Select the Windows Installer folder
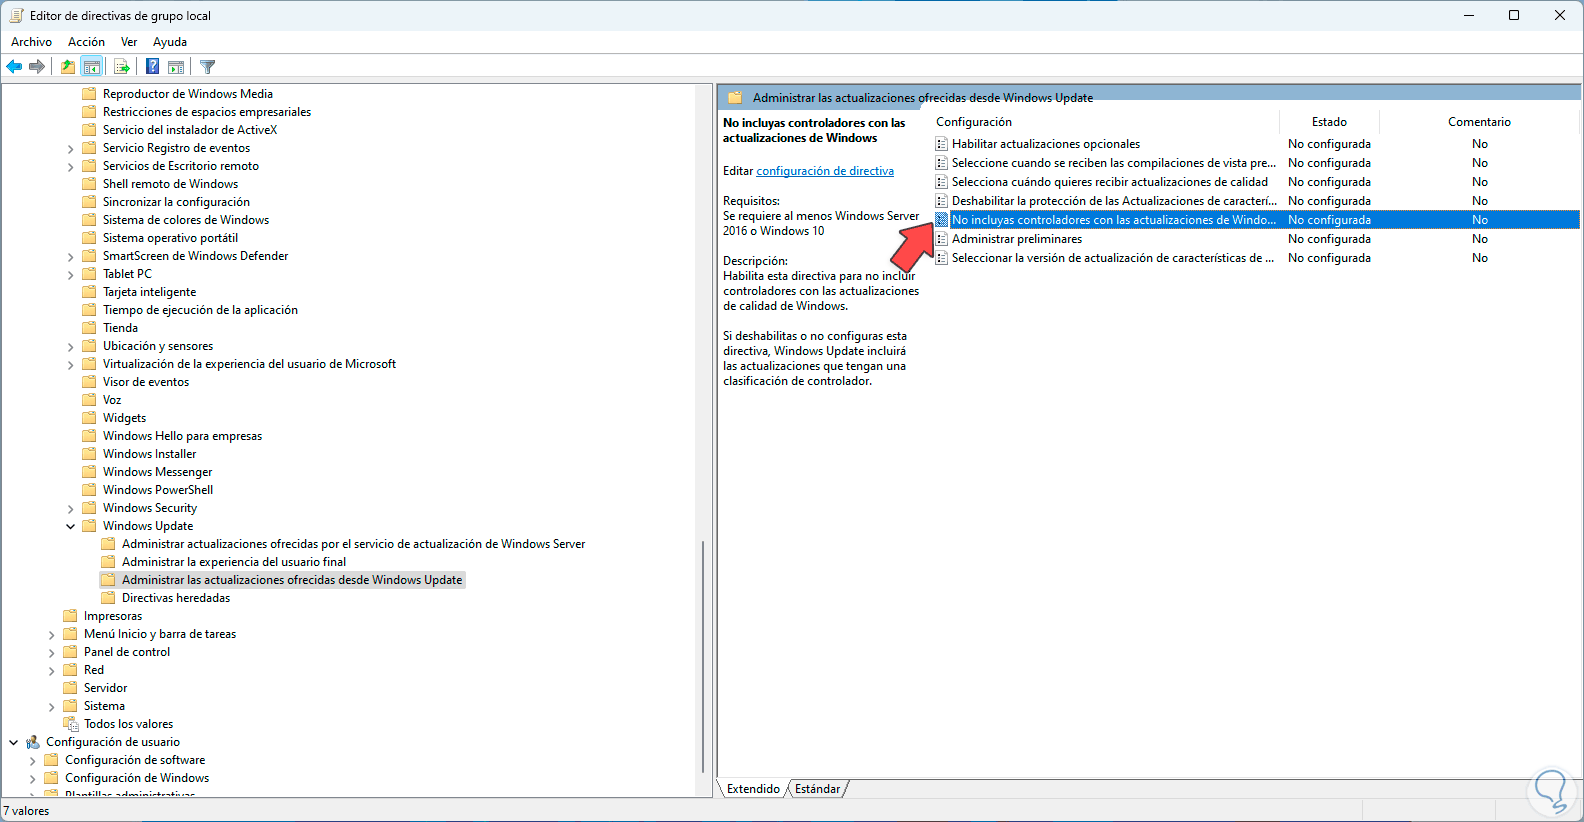This screenshot has height=822, width=1584. click(x=150, y=454)
